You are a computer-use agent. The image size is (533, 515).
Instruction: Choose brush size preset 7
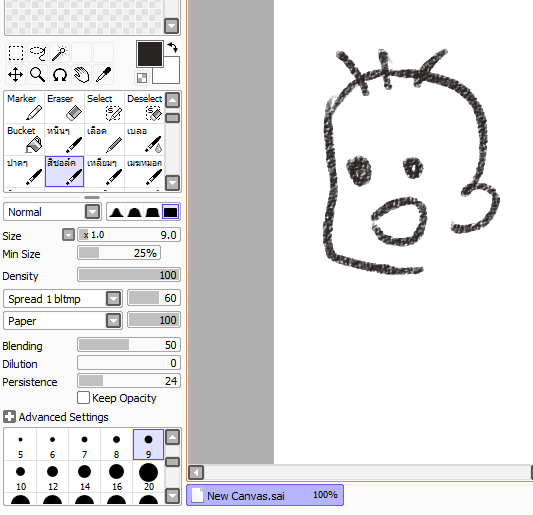click(x=84, y=445)
